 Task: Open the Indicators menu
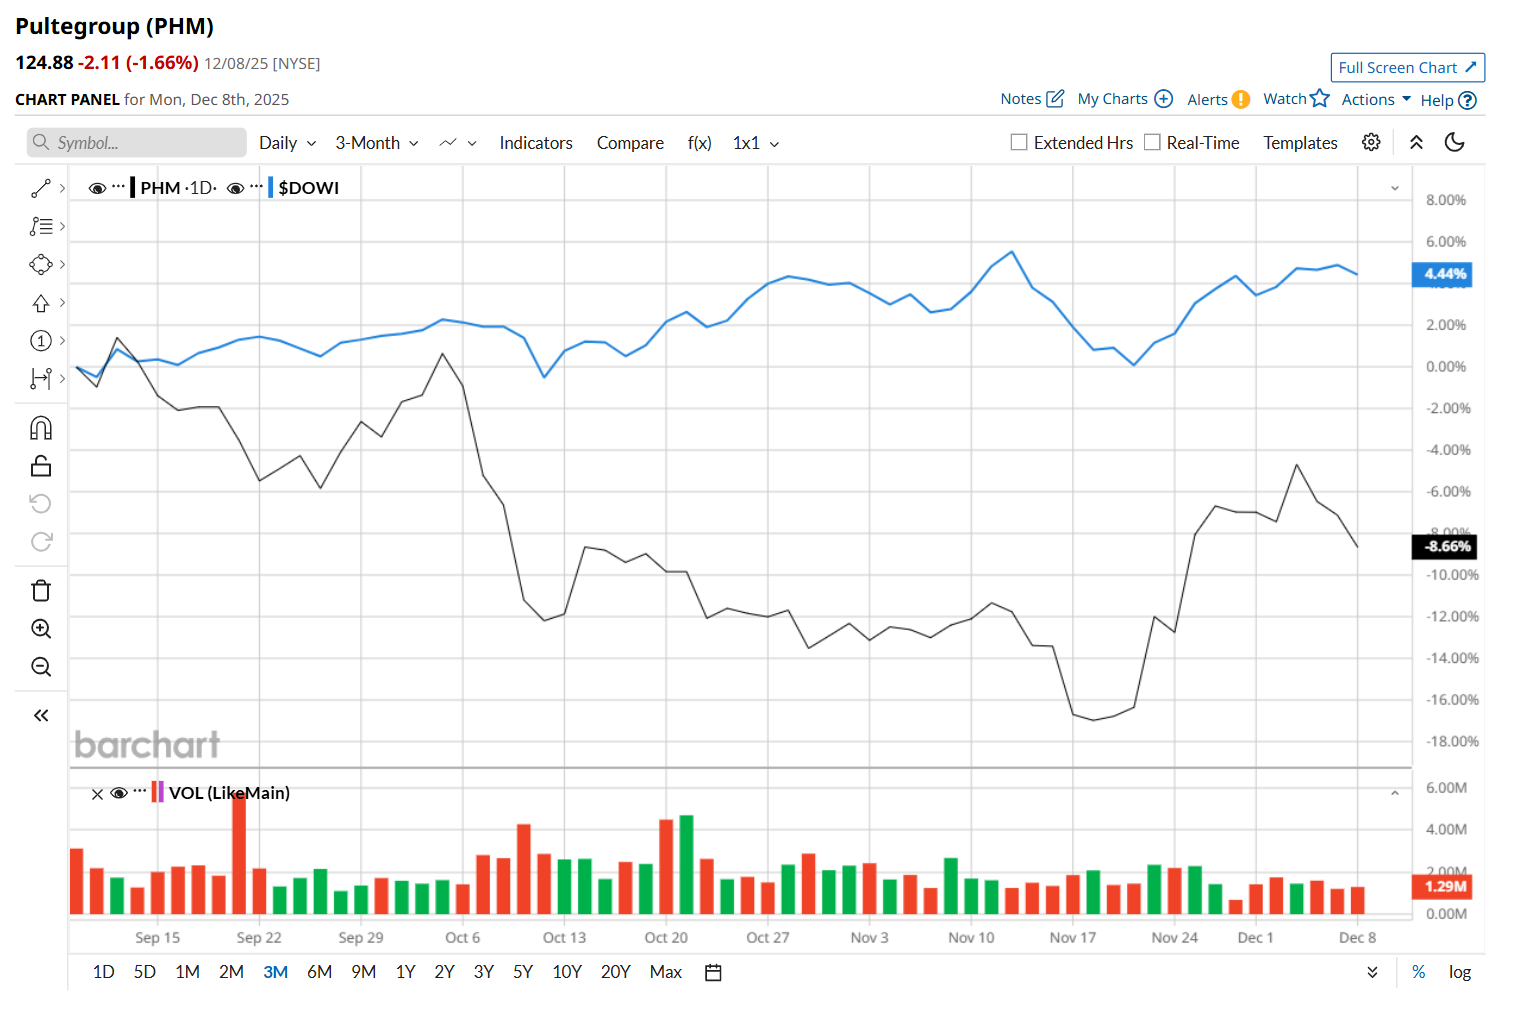click(536, 143)
